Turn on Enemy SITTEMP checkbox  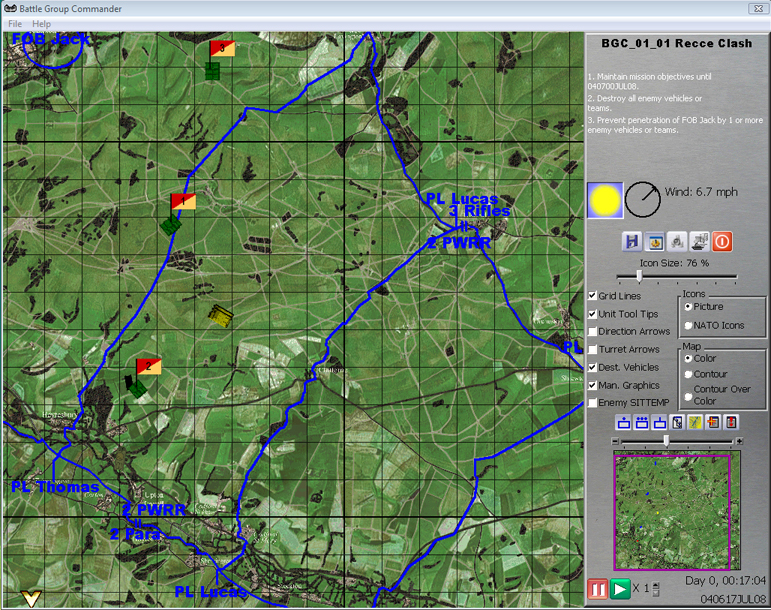pos(593,403)
